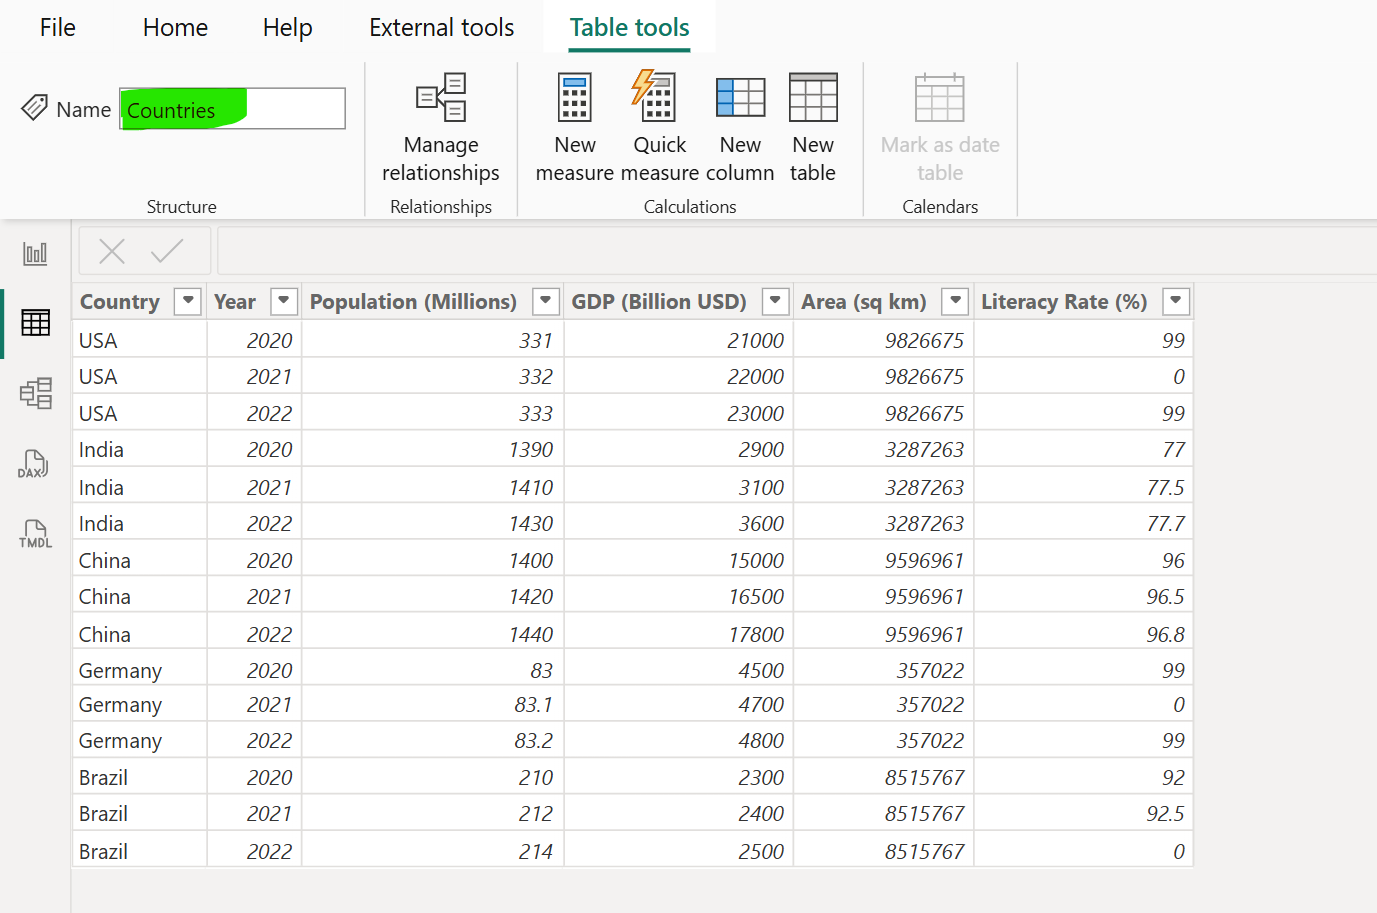Switch to Report view in the left sidebar
Image resolution: width=1377 pixels, height=913 pixels.
(x=35, y=253)
